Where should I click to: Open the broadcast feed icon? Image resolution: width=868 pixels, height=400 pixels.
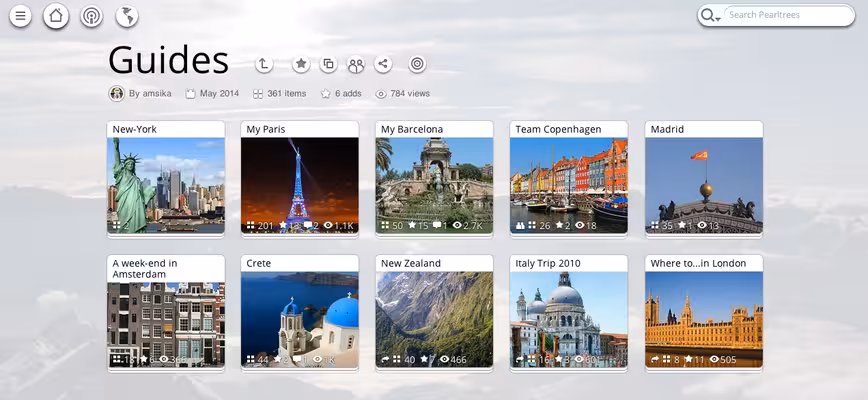[x=91, y=17]
